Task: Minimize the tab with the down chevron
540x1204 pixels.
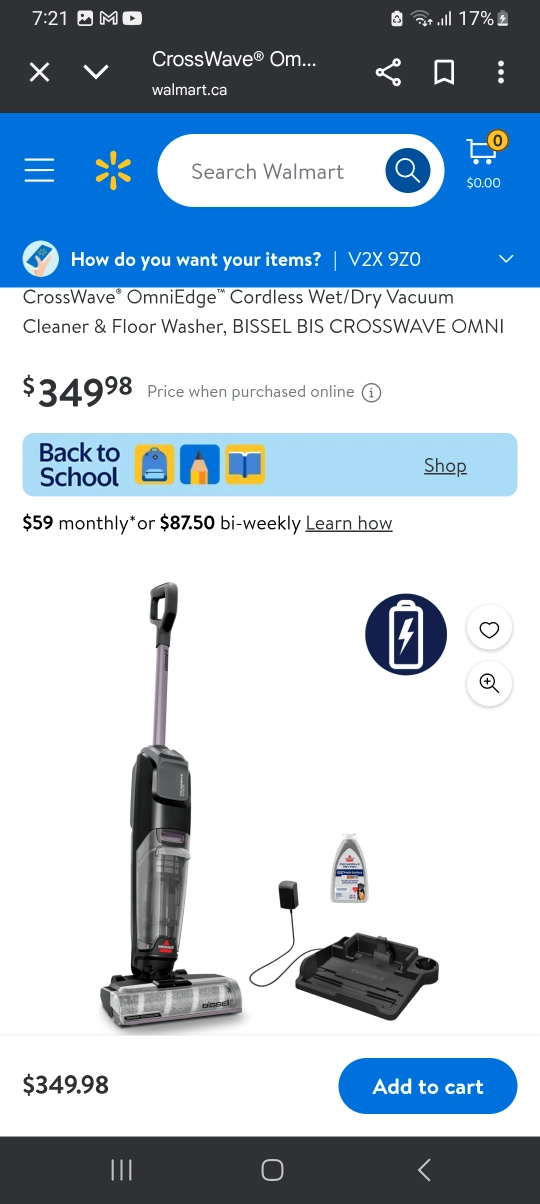Action: (96, 72)
